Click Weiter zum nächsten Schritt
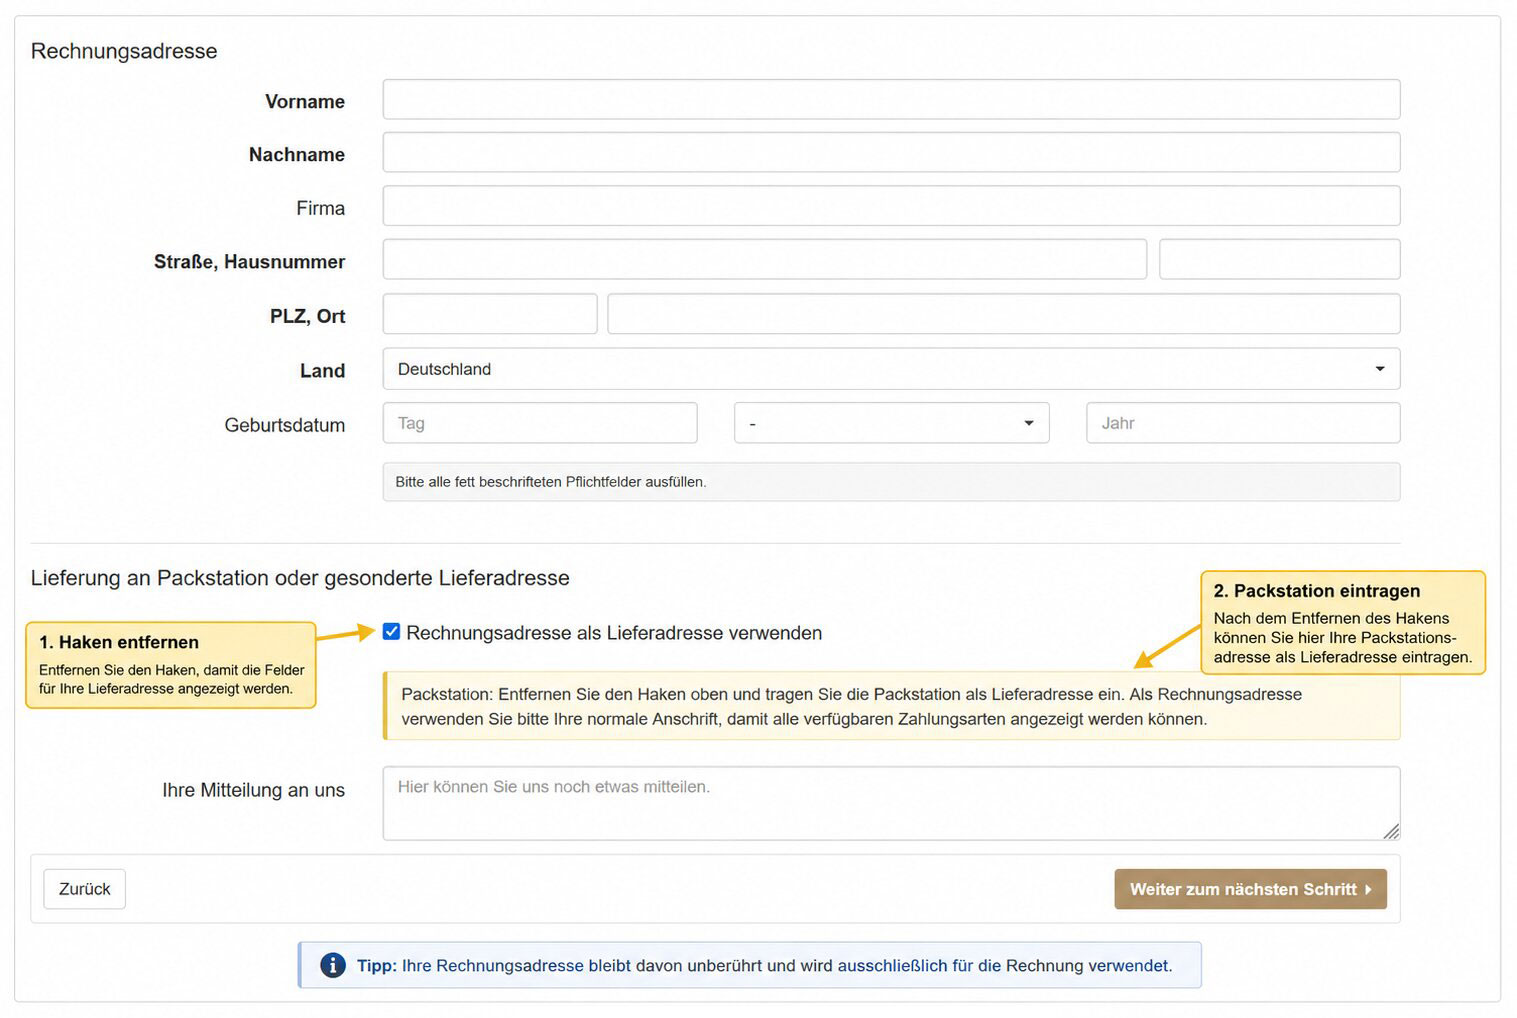 tap(1250, 889)
